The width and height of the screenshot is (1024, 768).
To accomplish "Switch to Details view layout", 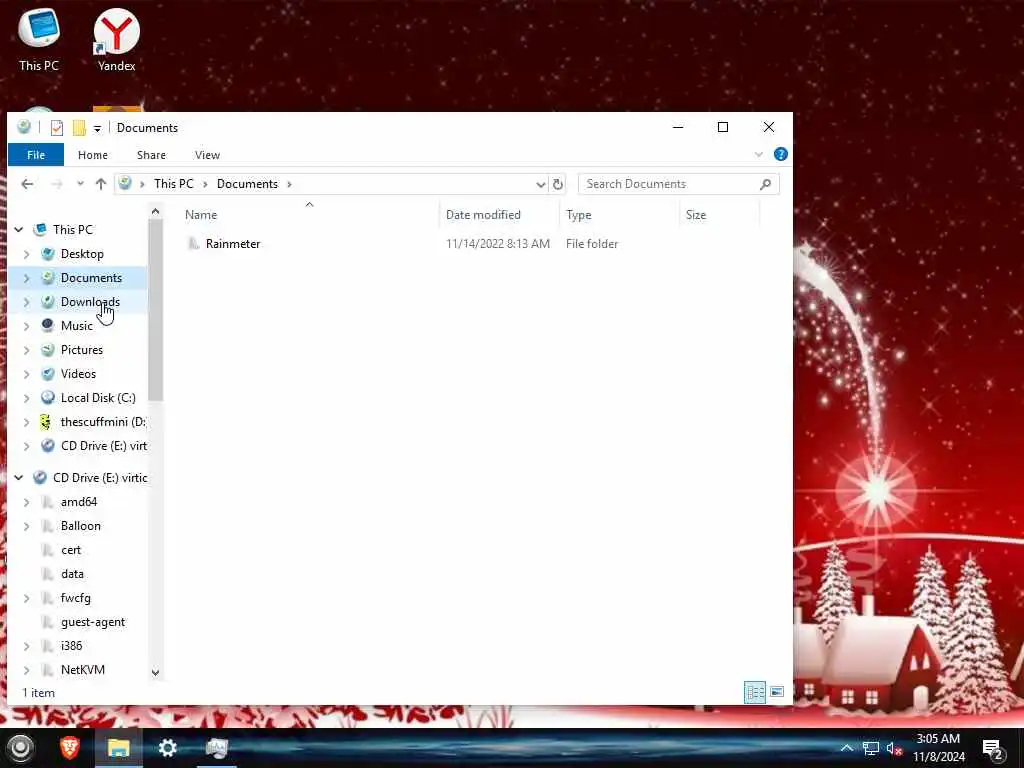I will point(755,692).
